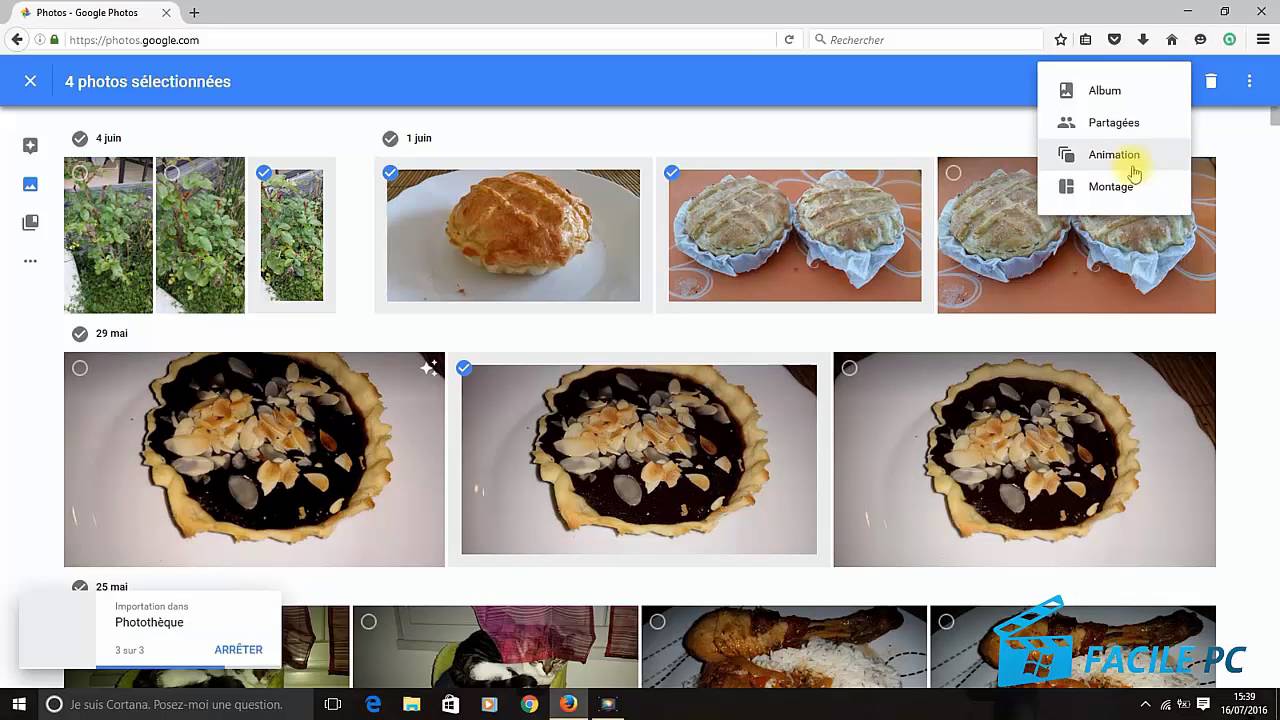Select the cat photo from 25 mai
1280x720 pixels.
[369, 622]
